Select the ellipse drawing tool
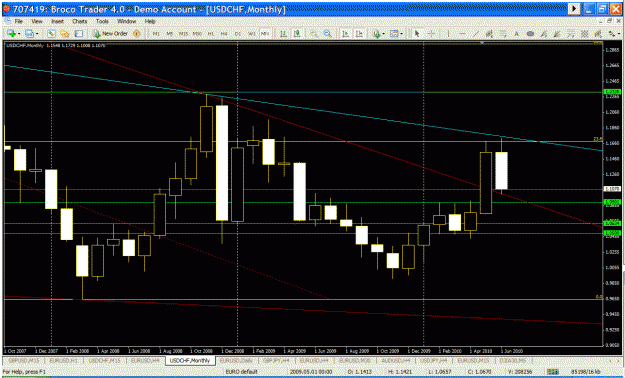This screenshot has width=625, height=378. coord(530,34)
